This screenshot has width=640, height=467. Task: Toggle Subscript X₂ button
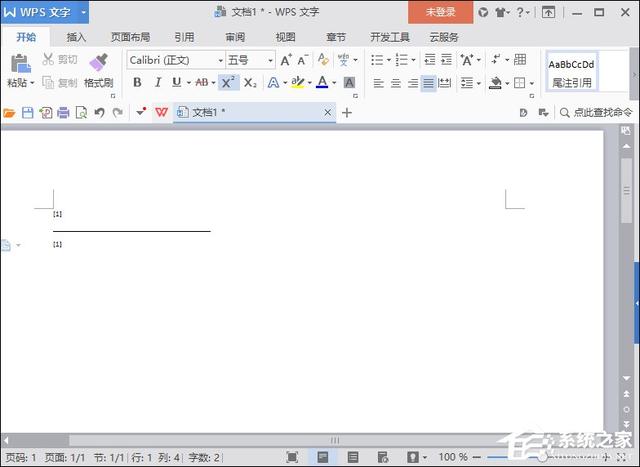click(250, 83)
